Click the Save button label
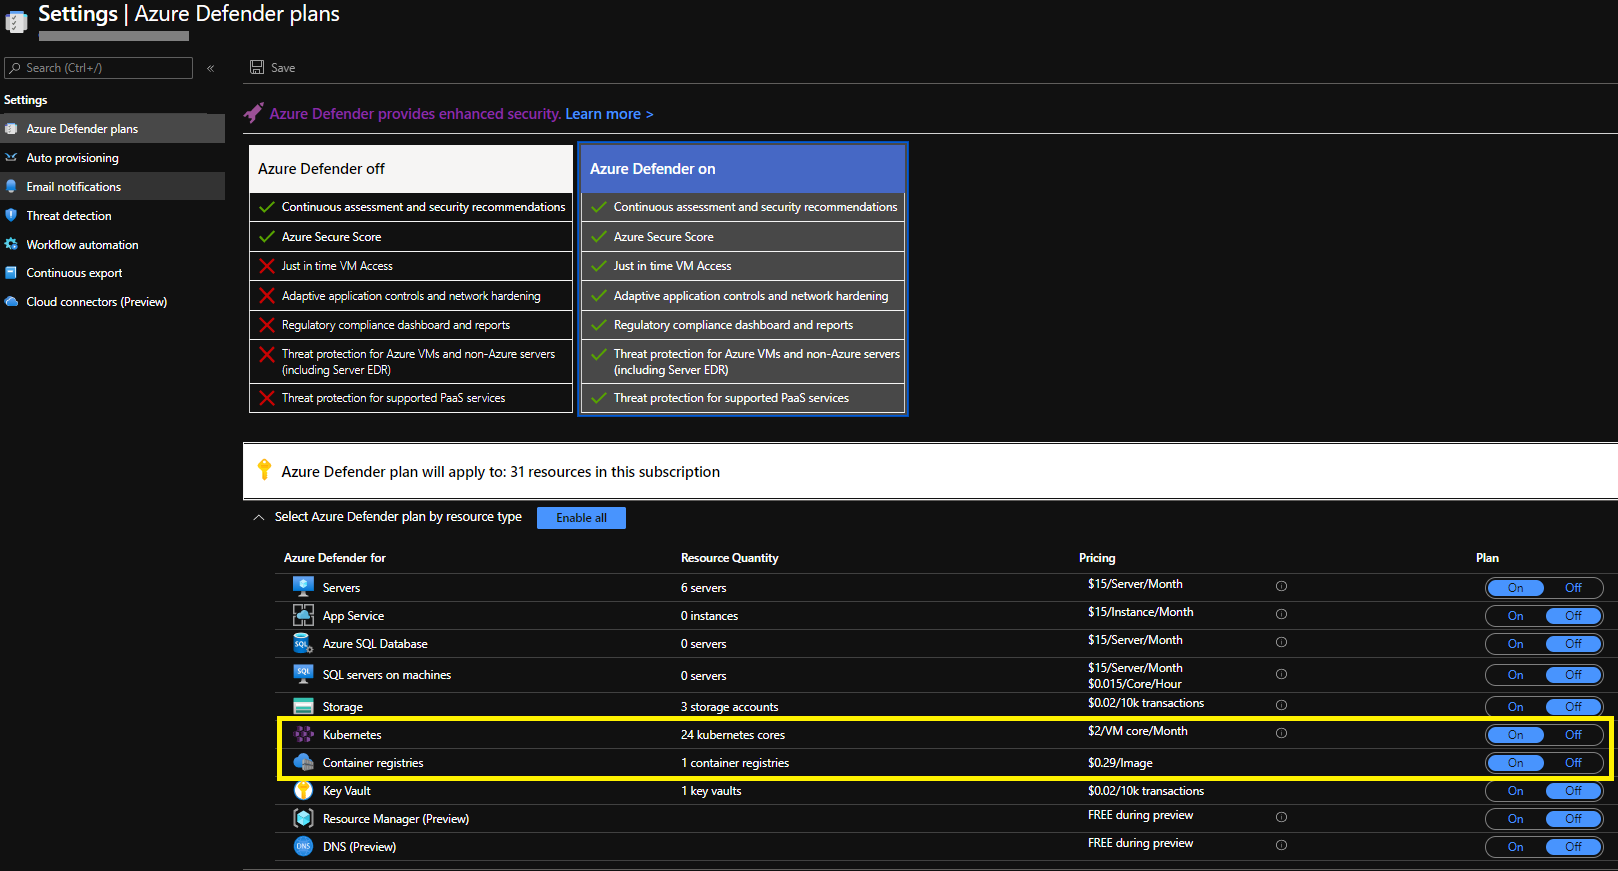 (283, 68)
